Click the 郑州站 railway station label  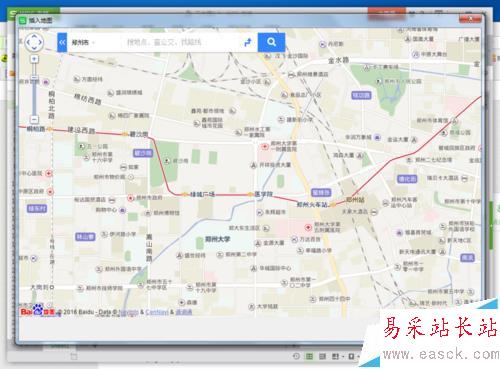point(355,200)
